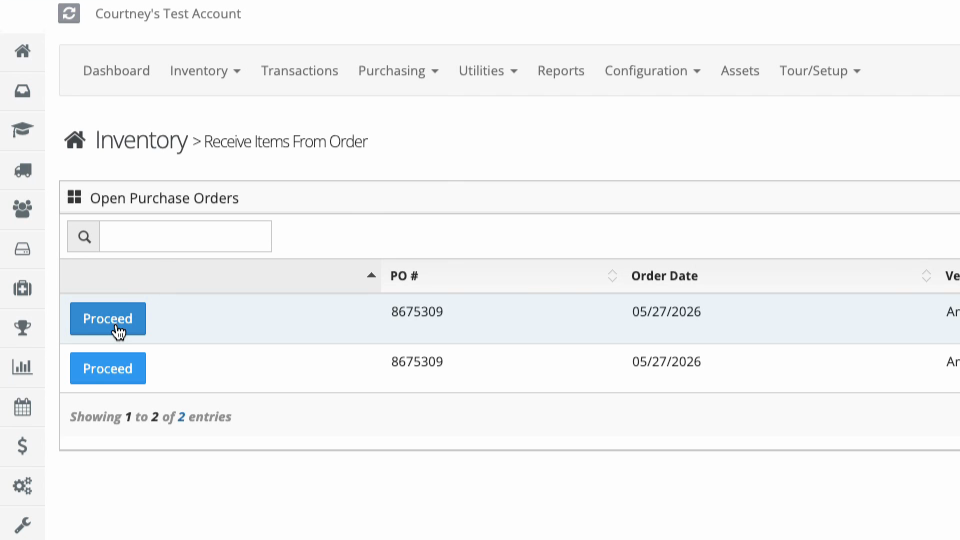
Task: Click the dollar sign sidebar icon
Action: [23, 446]
